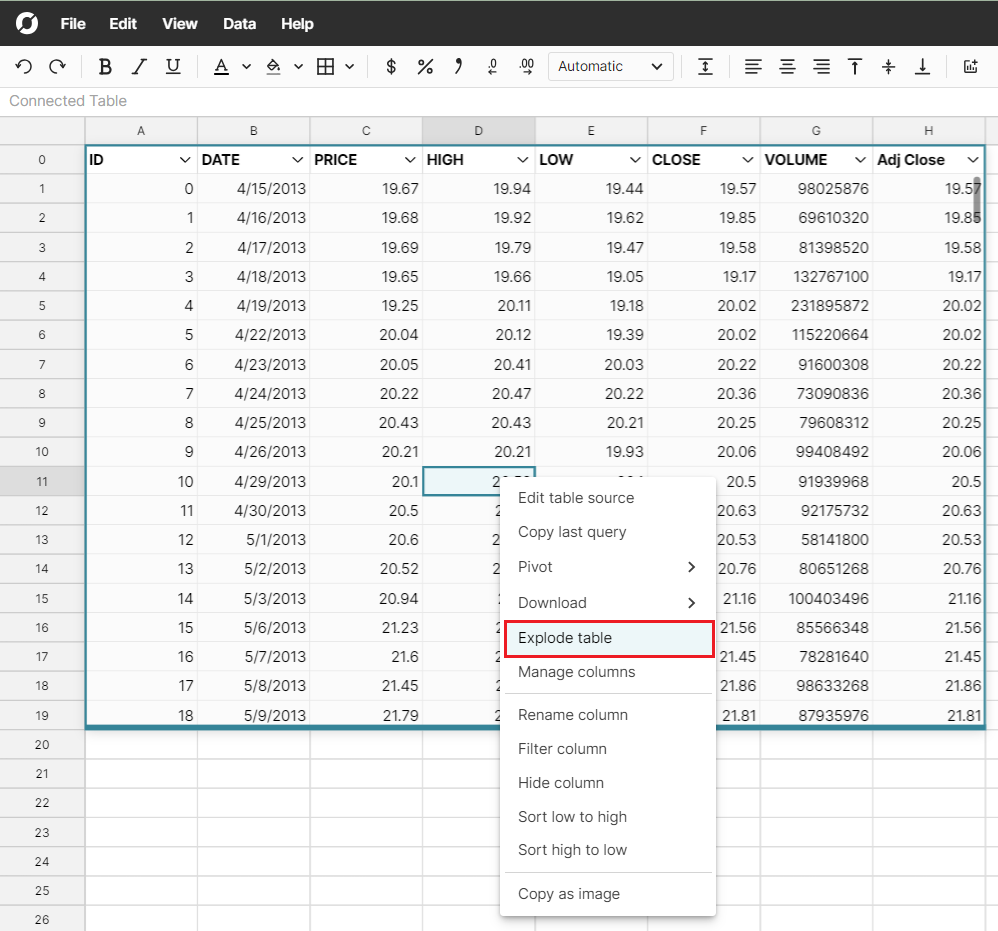The width and height of the screenshot is (998, 931).
Task: Format cells as currency
Action: coord(391,67)
